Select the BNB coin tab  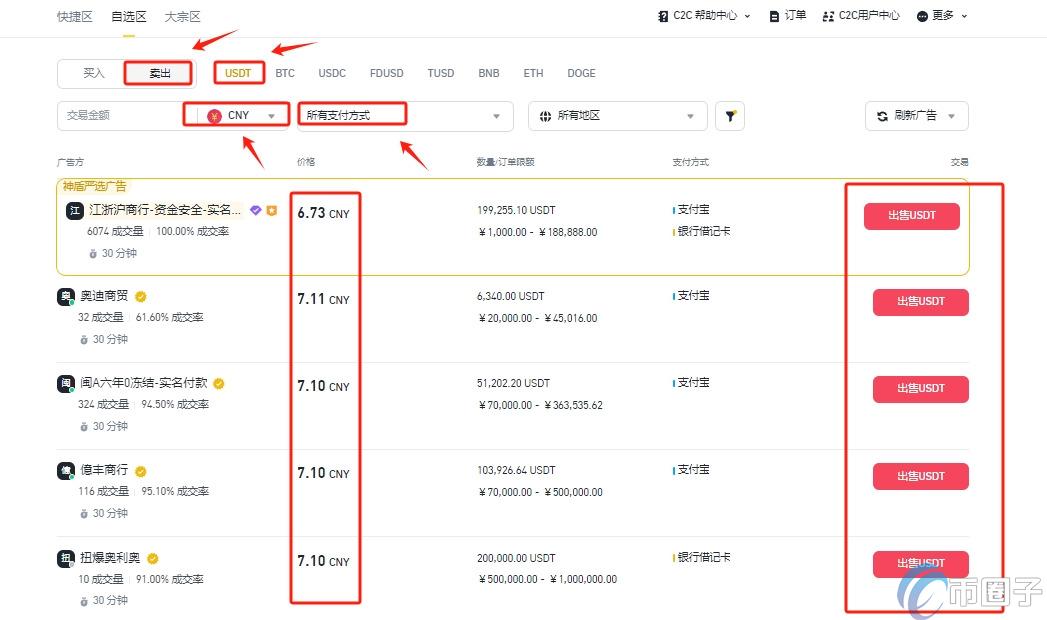click(x=489, y=73)
